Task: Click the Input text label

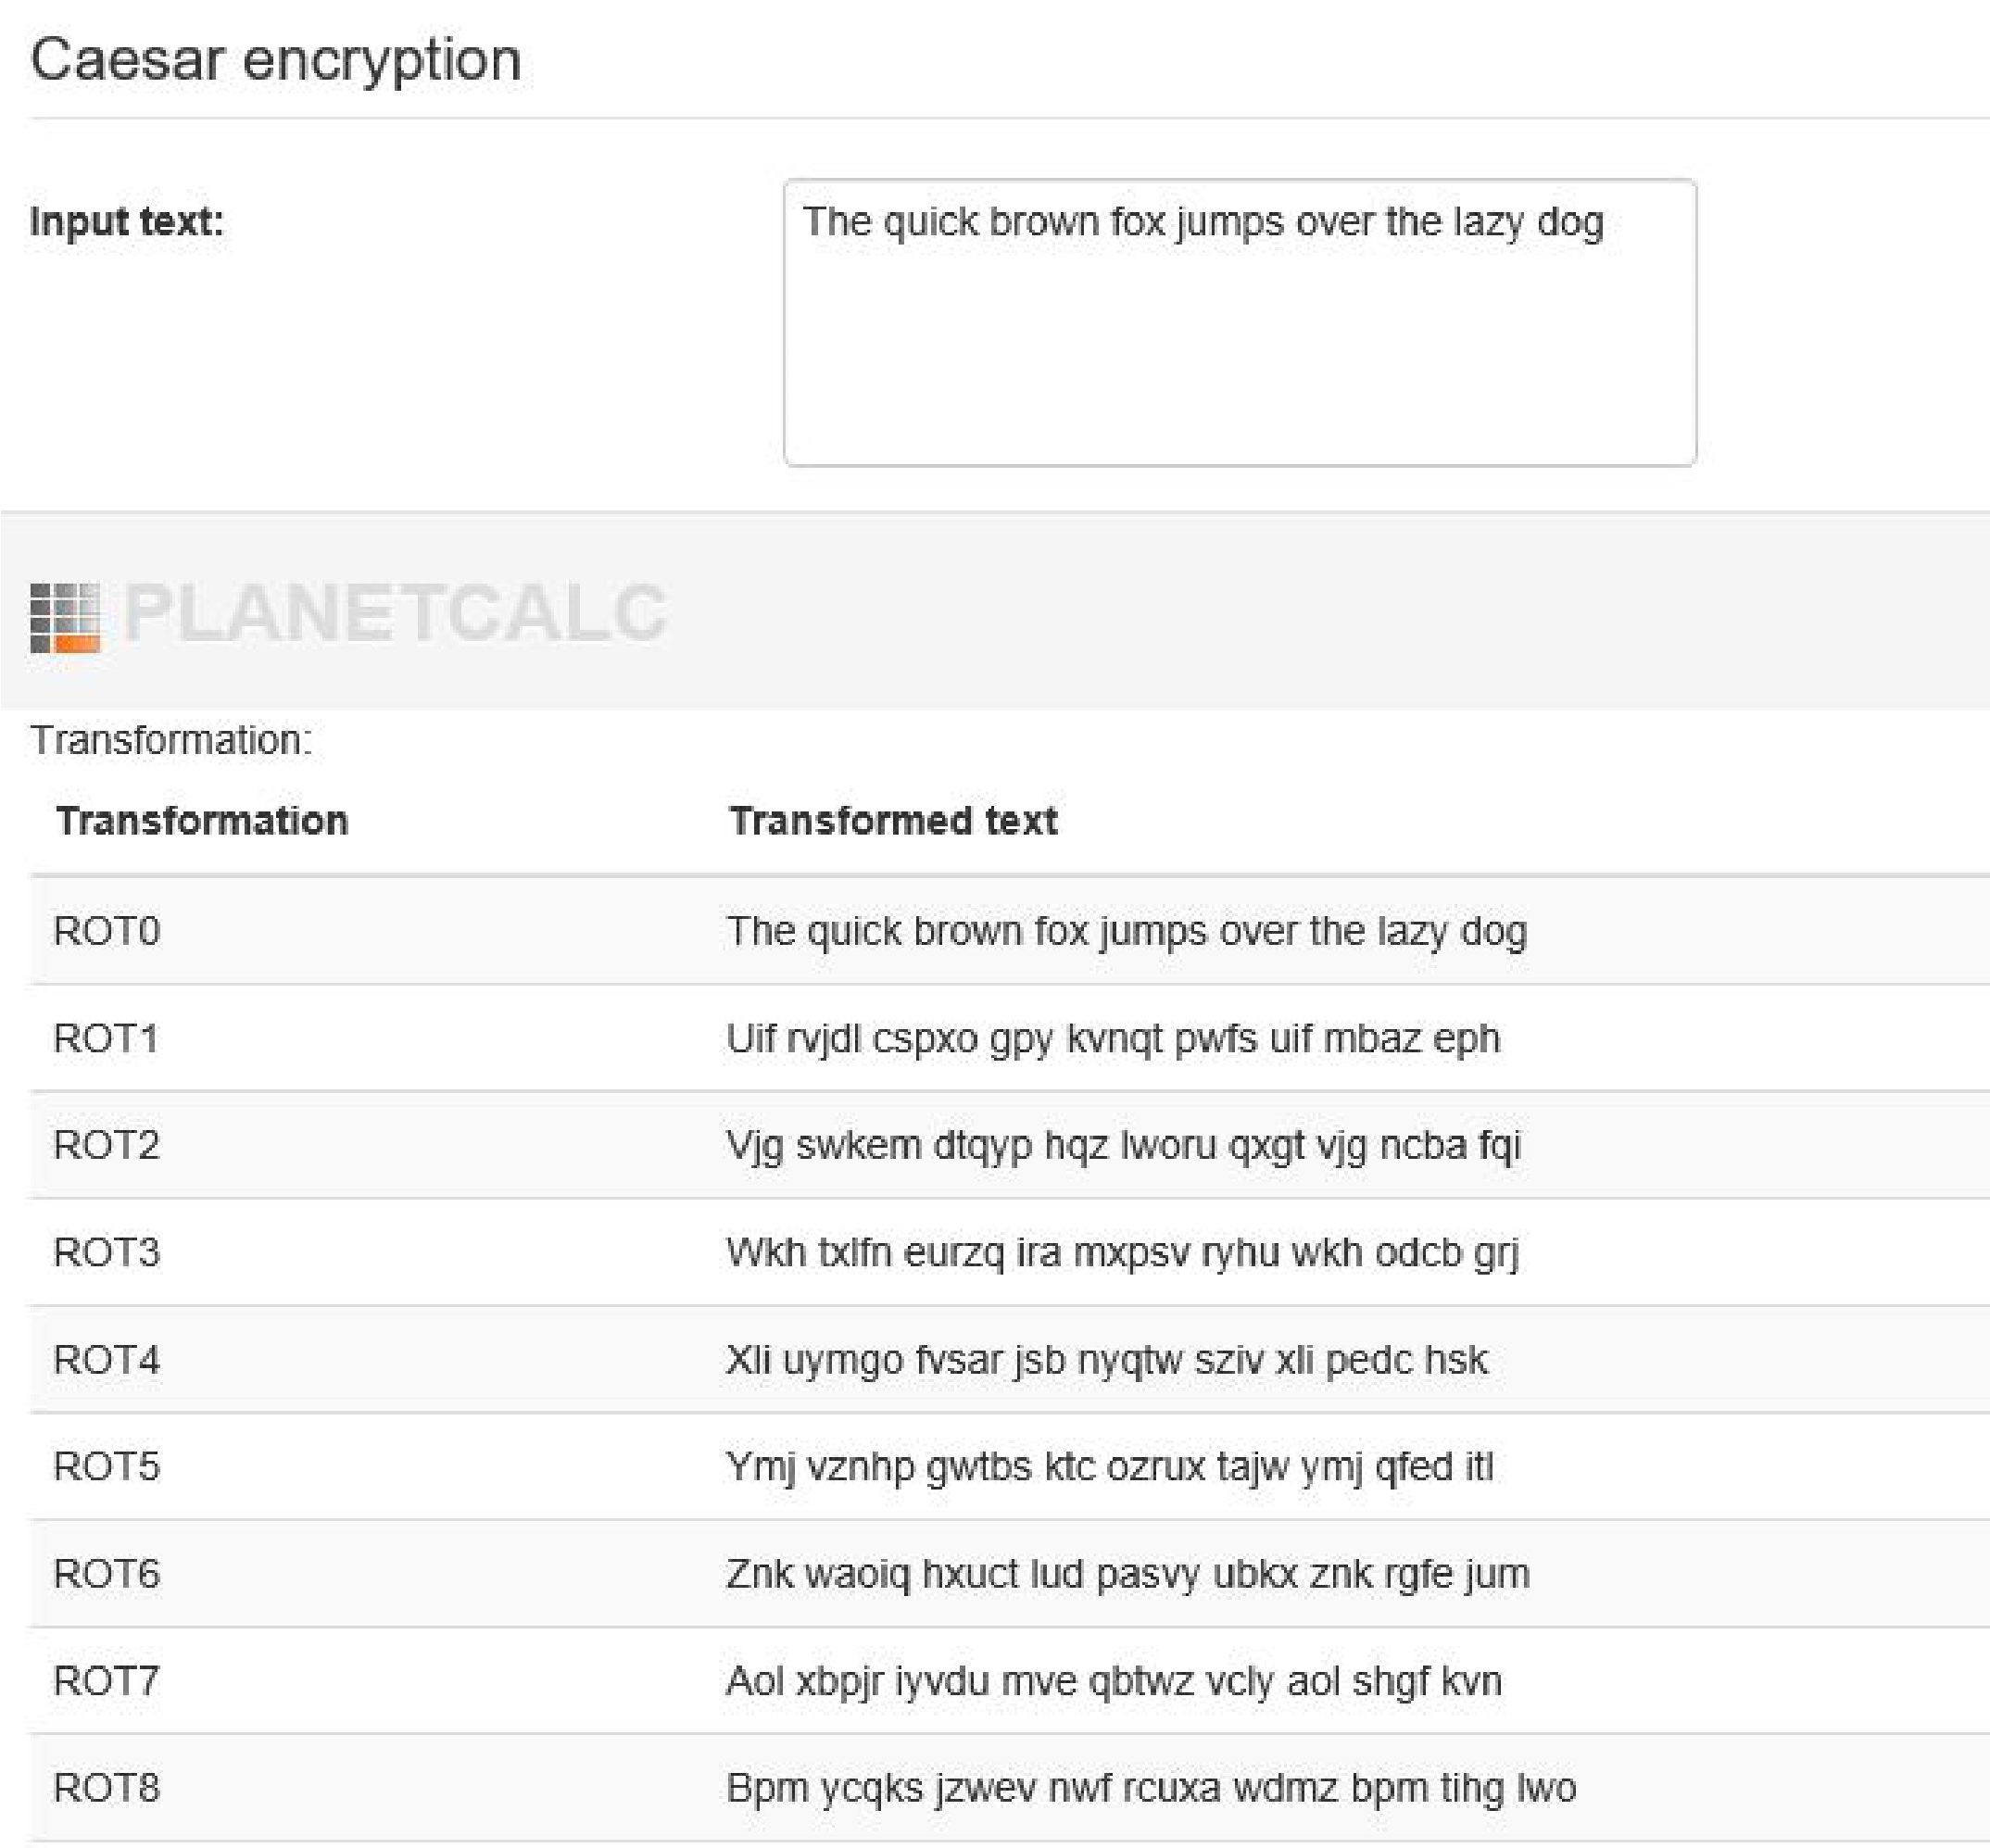Action: click(127, 221)
